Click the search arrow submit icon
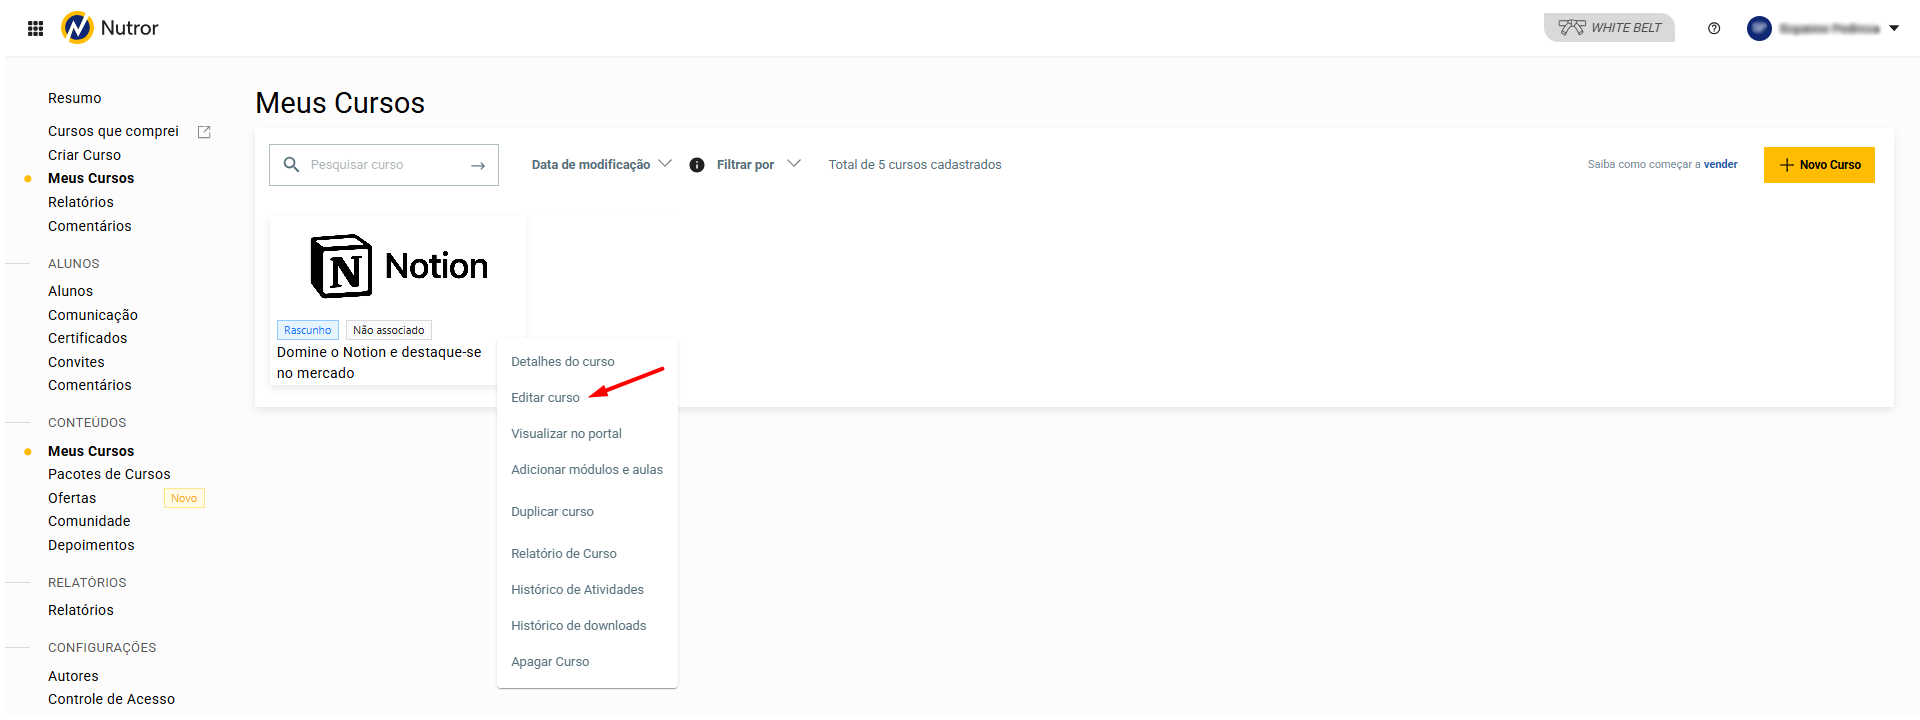 (x=478, y=165)
